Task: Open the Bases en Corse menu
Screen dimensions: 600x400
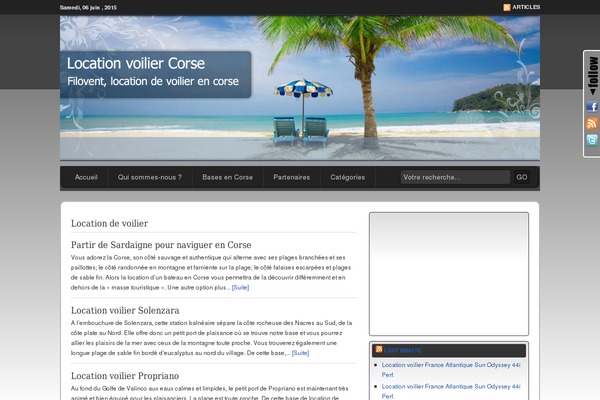Action: pyautogui.click(x=227, y=177)
